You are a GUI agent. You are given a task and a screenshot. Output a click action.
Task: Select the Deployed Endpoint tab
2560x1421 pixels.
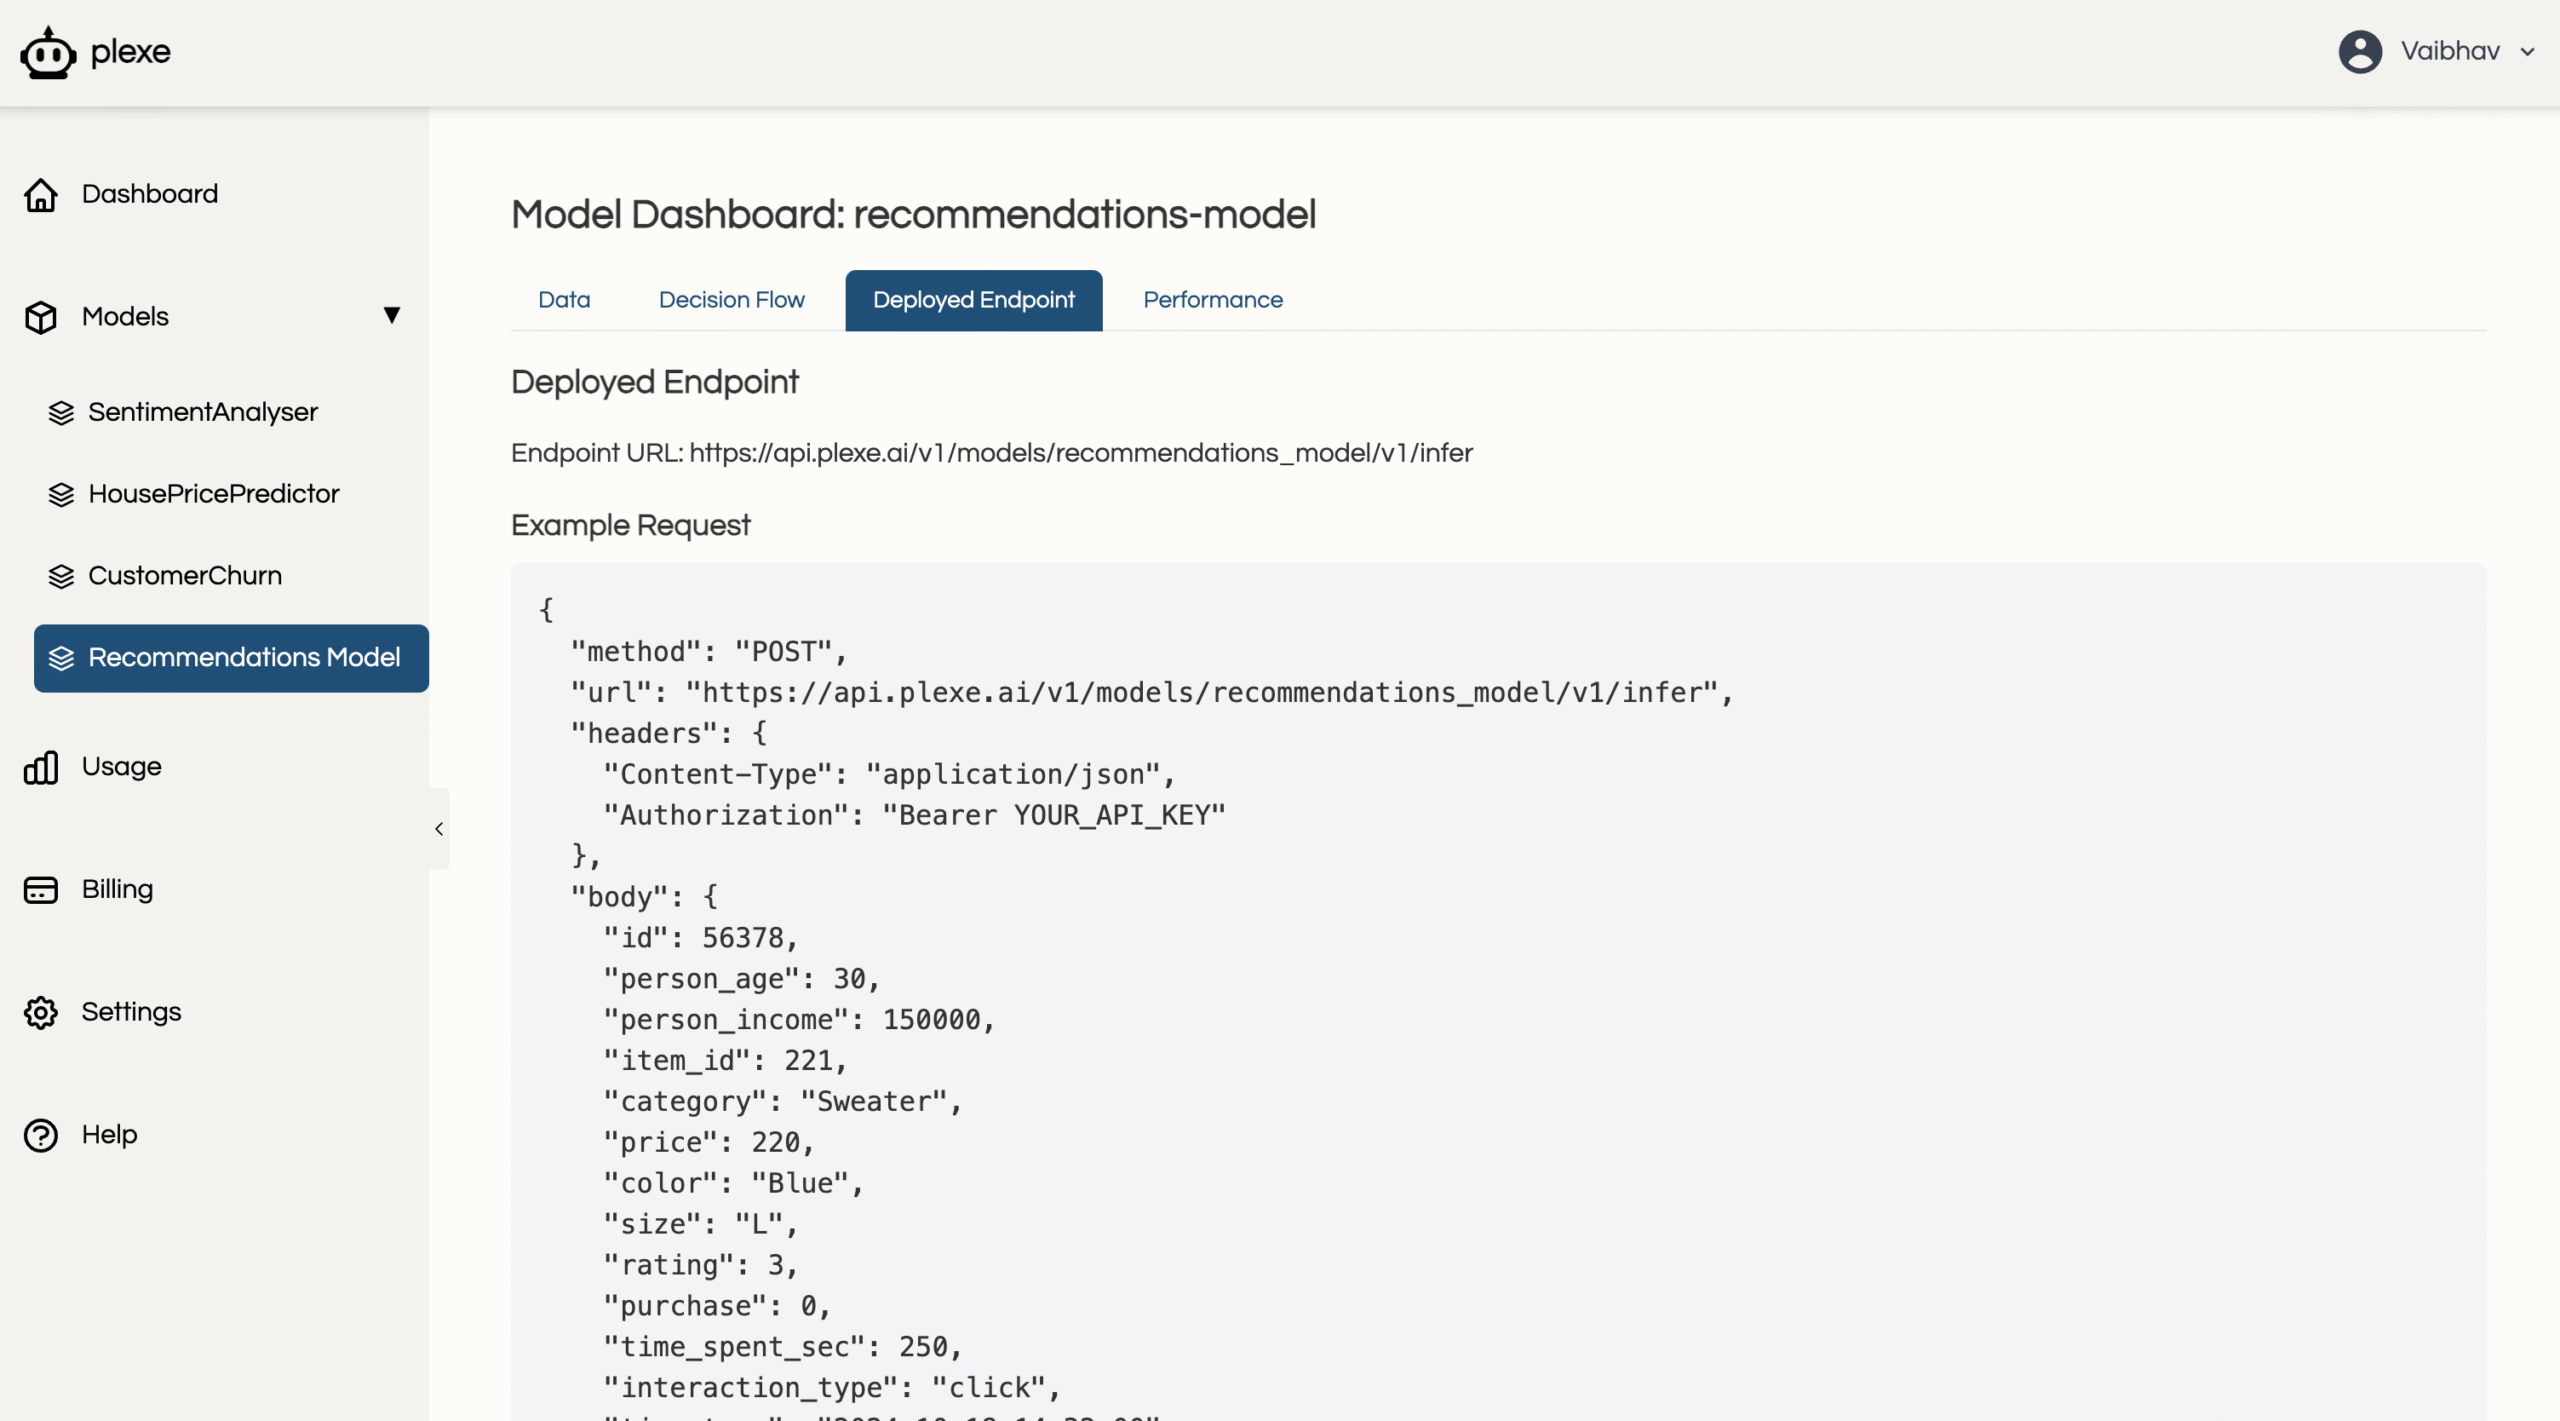point(973,300)
